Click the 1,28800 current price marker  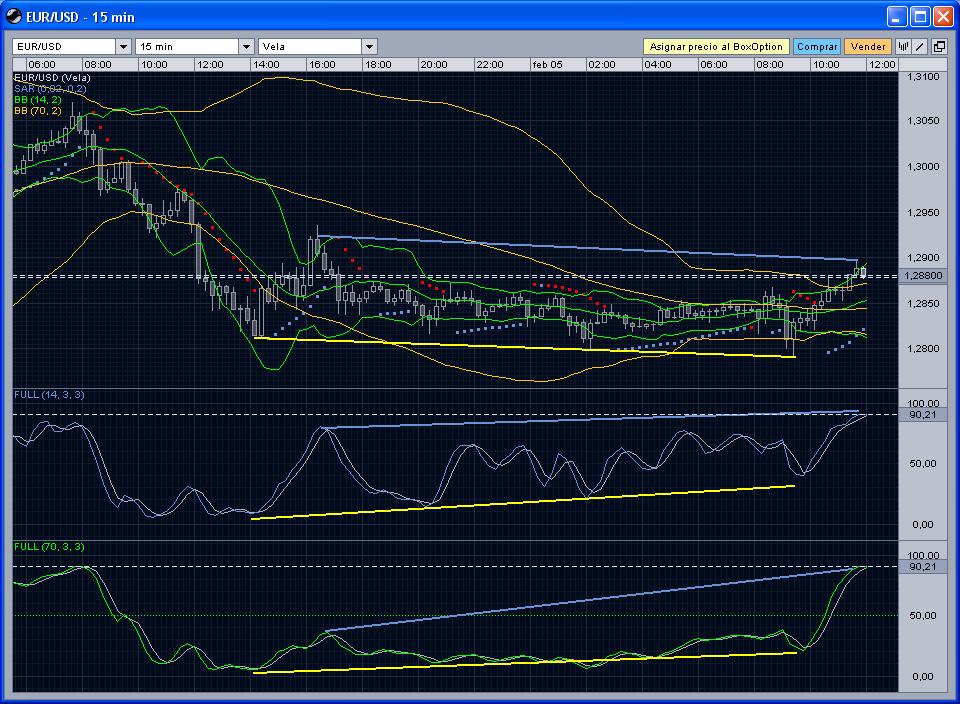click(922, 275)
